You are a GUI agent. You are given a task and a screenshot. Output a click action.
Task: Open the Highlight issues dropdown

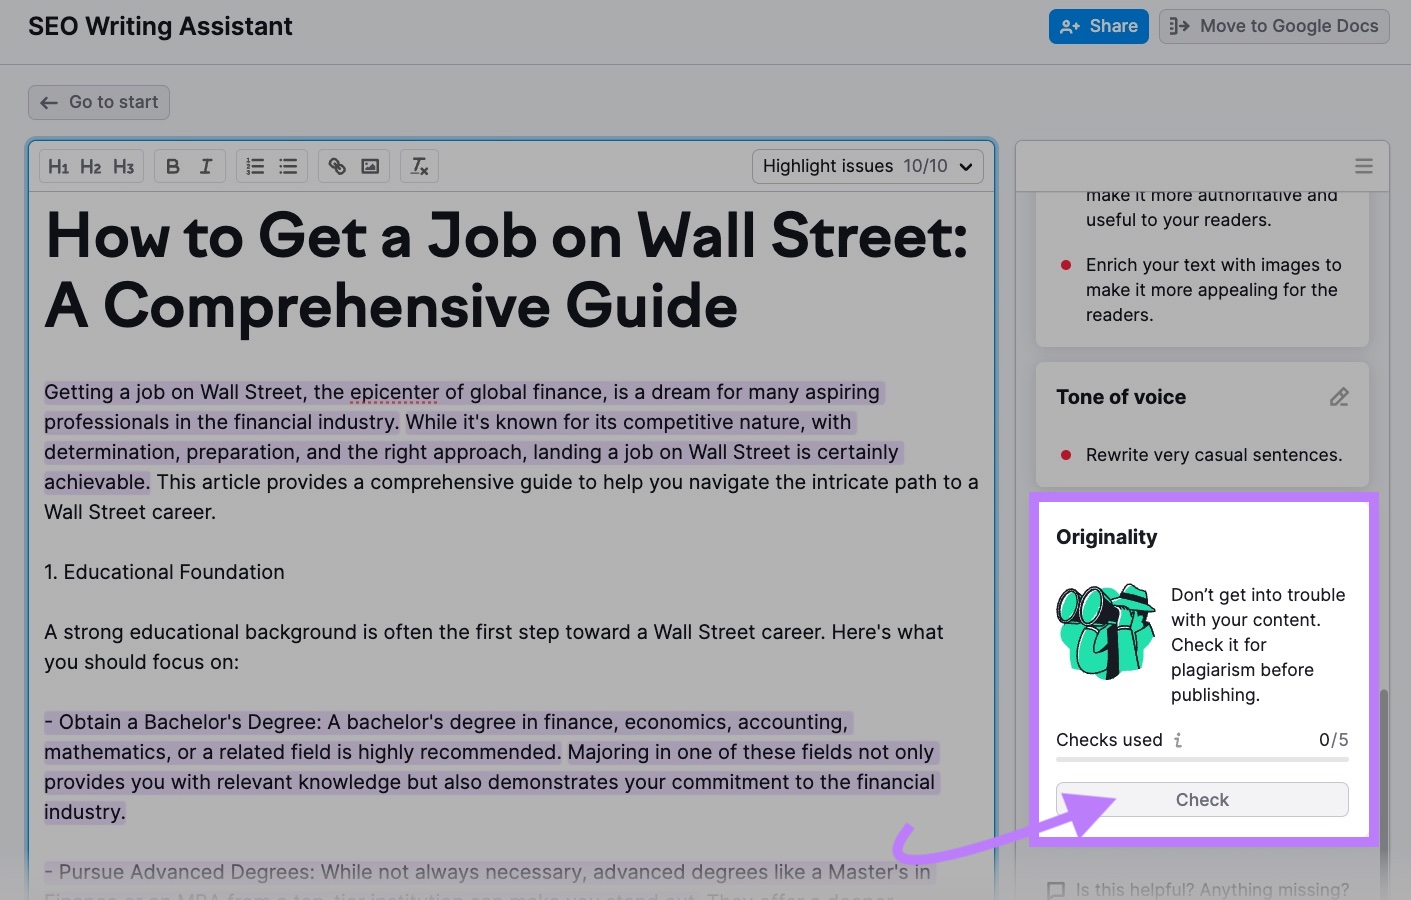[866, 166]
